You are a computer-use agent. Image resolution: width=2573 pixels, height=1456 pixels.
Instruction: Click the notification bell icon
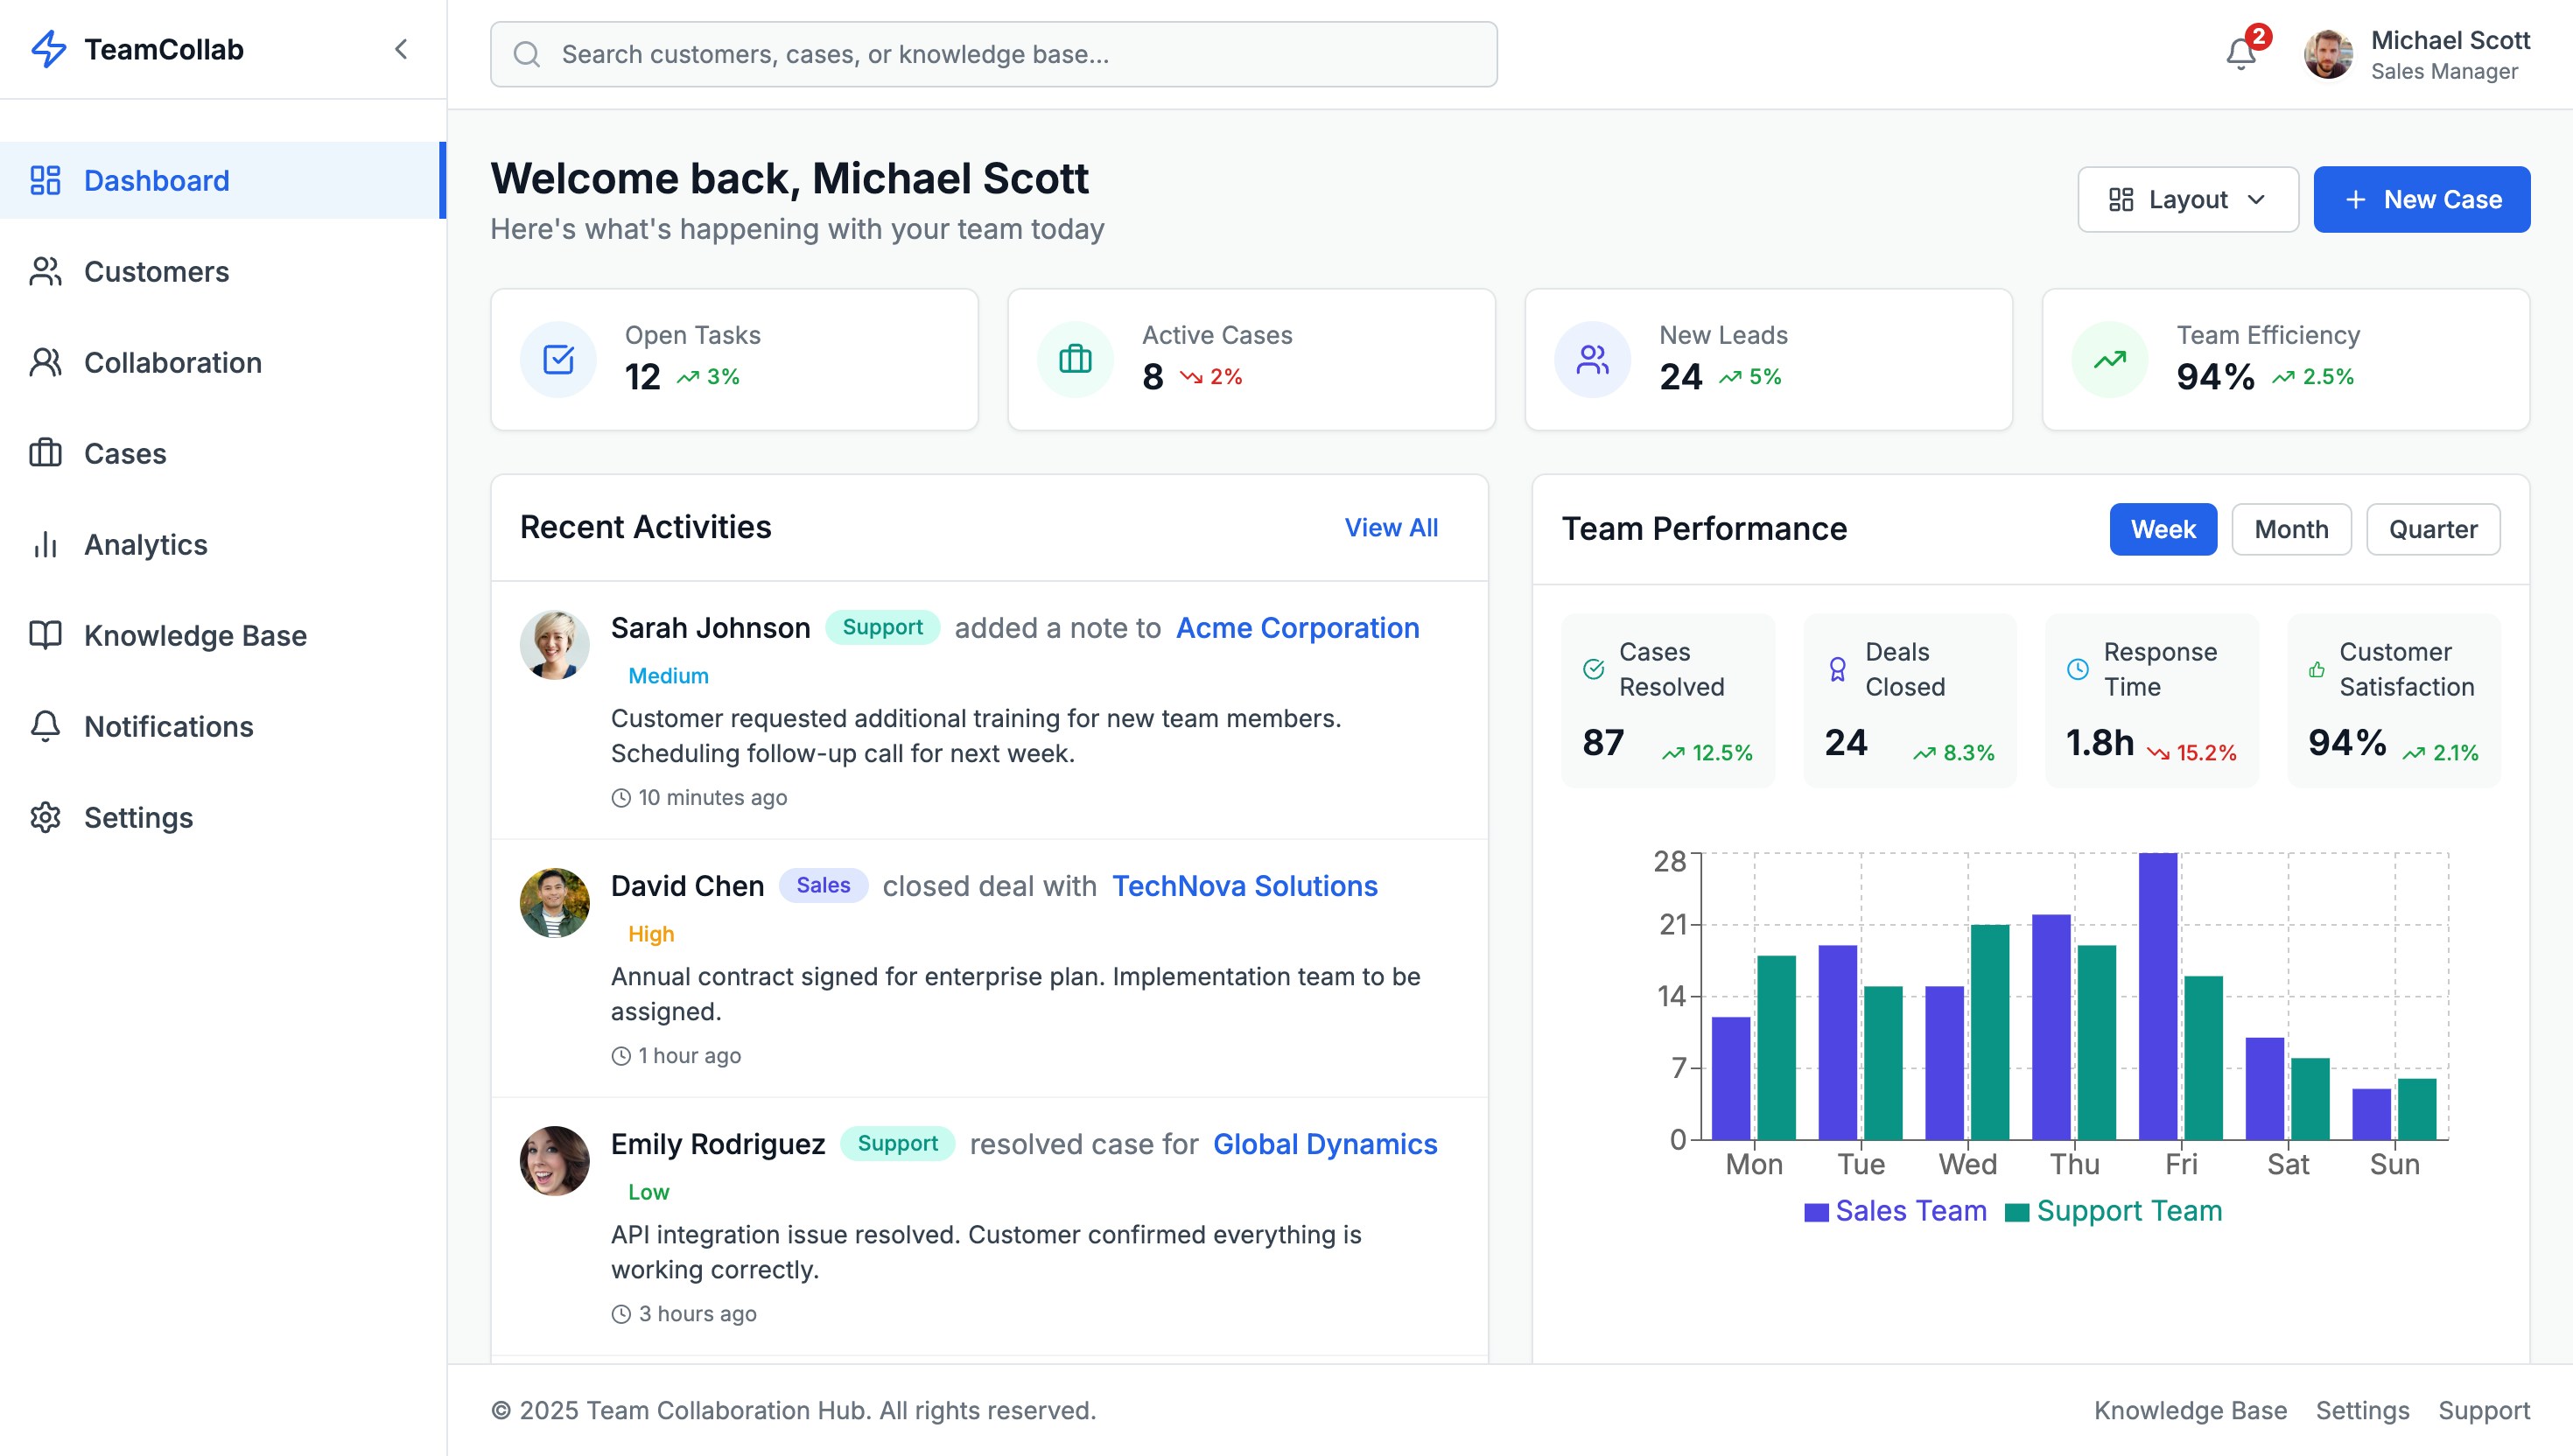[2240, 53]
